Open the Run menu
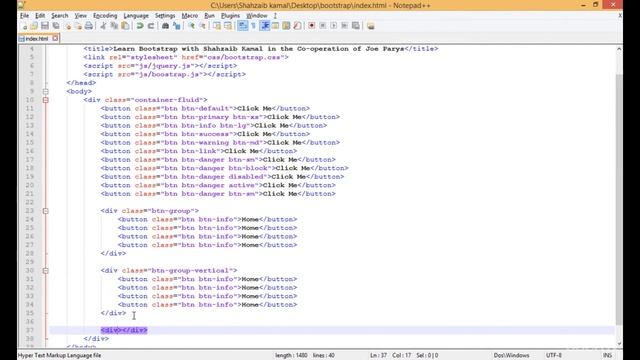The width and height of the screenshot is (640, 360). coord(209,16)
